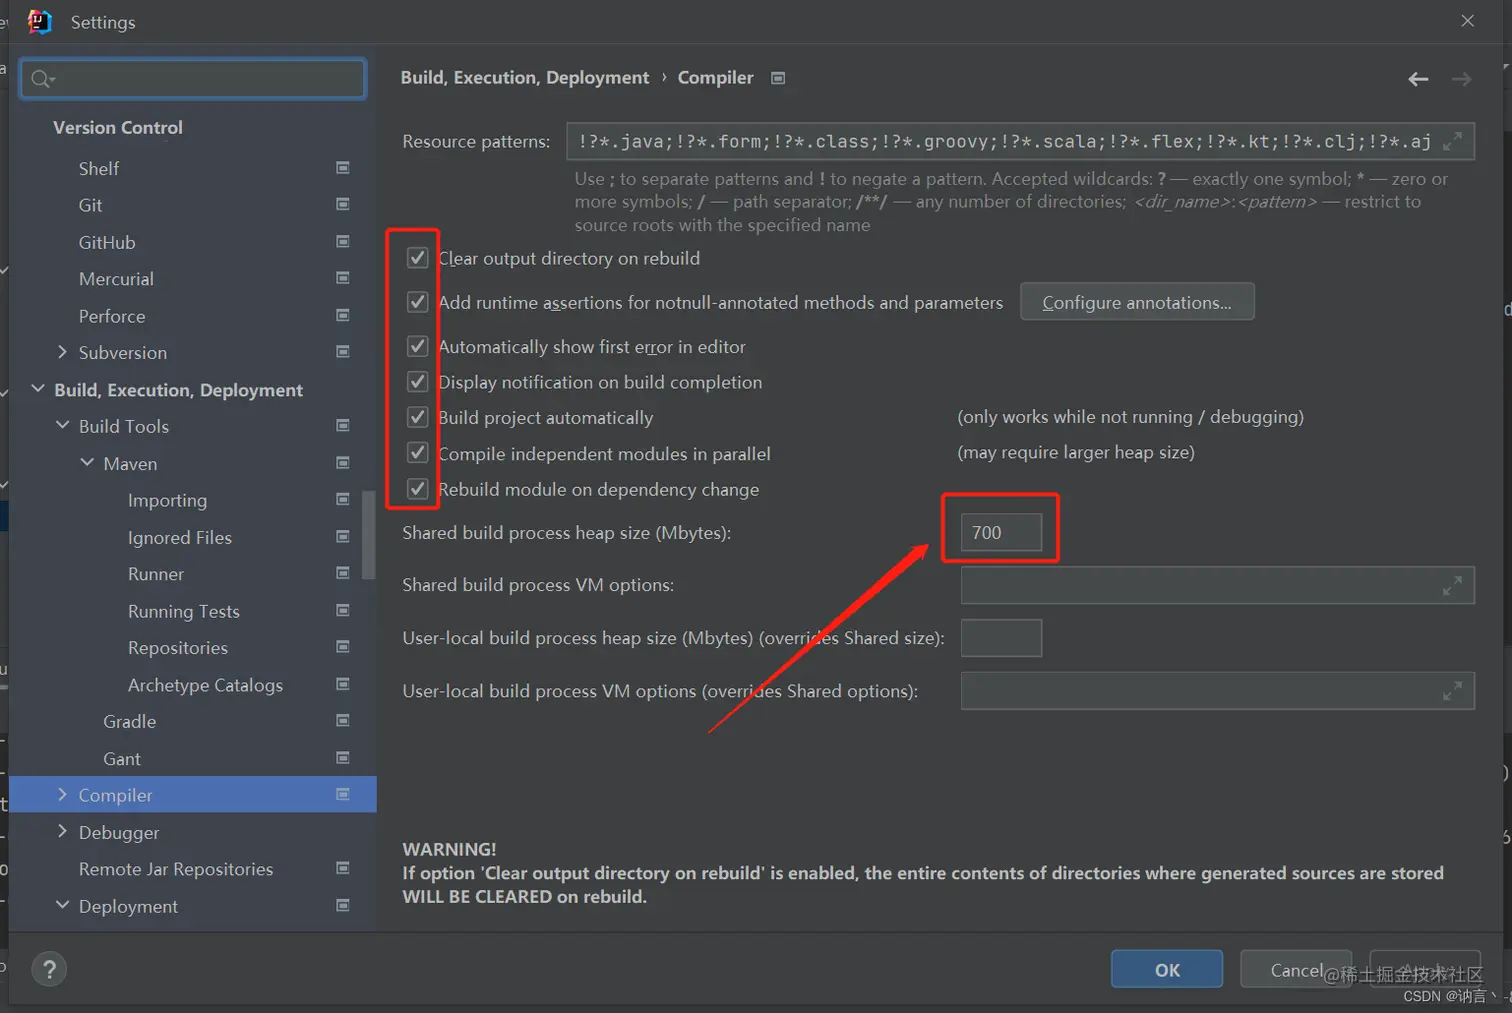The height and width of the screenshot is (1013, 1512).
Task: Expand the Compiler tree node arrow
Action: tap(62, 794)
